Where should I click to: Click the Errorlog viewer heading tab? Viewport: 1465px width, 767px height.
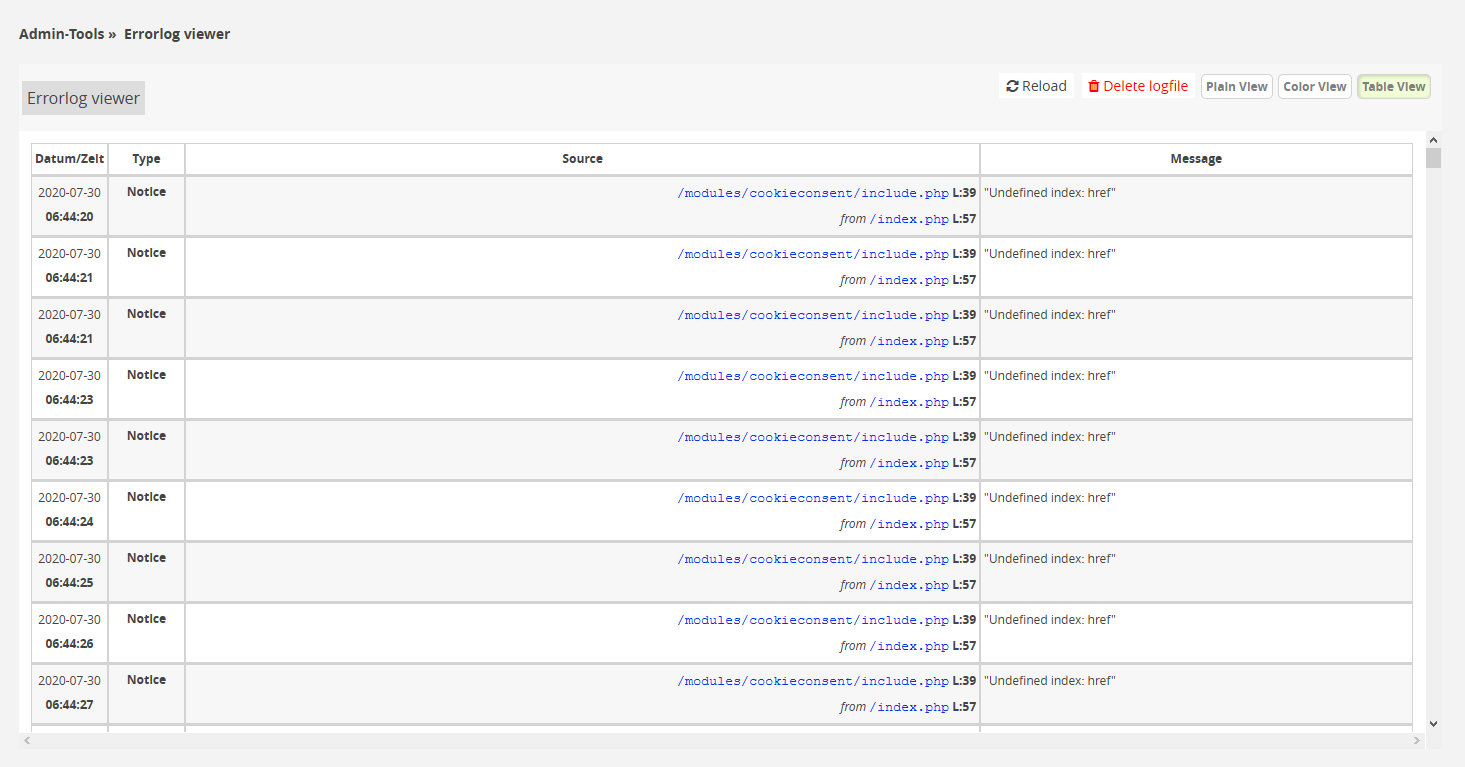tap(83, 98)
